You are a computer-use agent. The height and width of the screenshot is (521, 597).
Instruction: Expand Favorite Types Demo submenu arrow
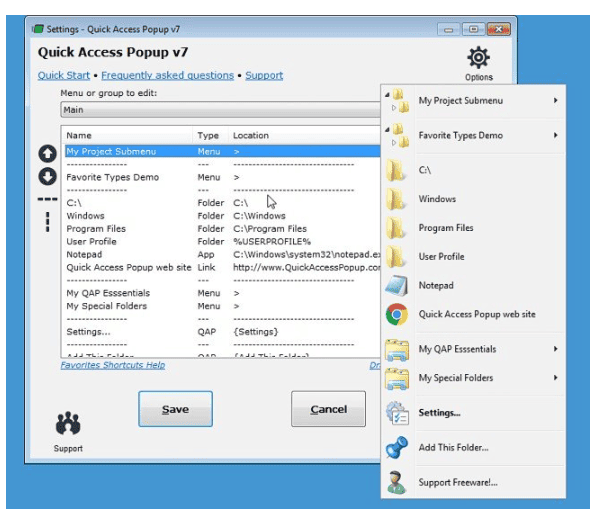click(556, 135)
